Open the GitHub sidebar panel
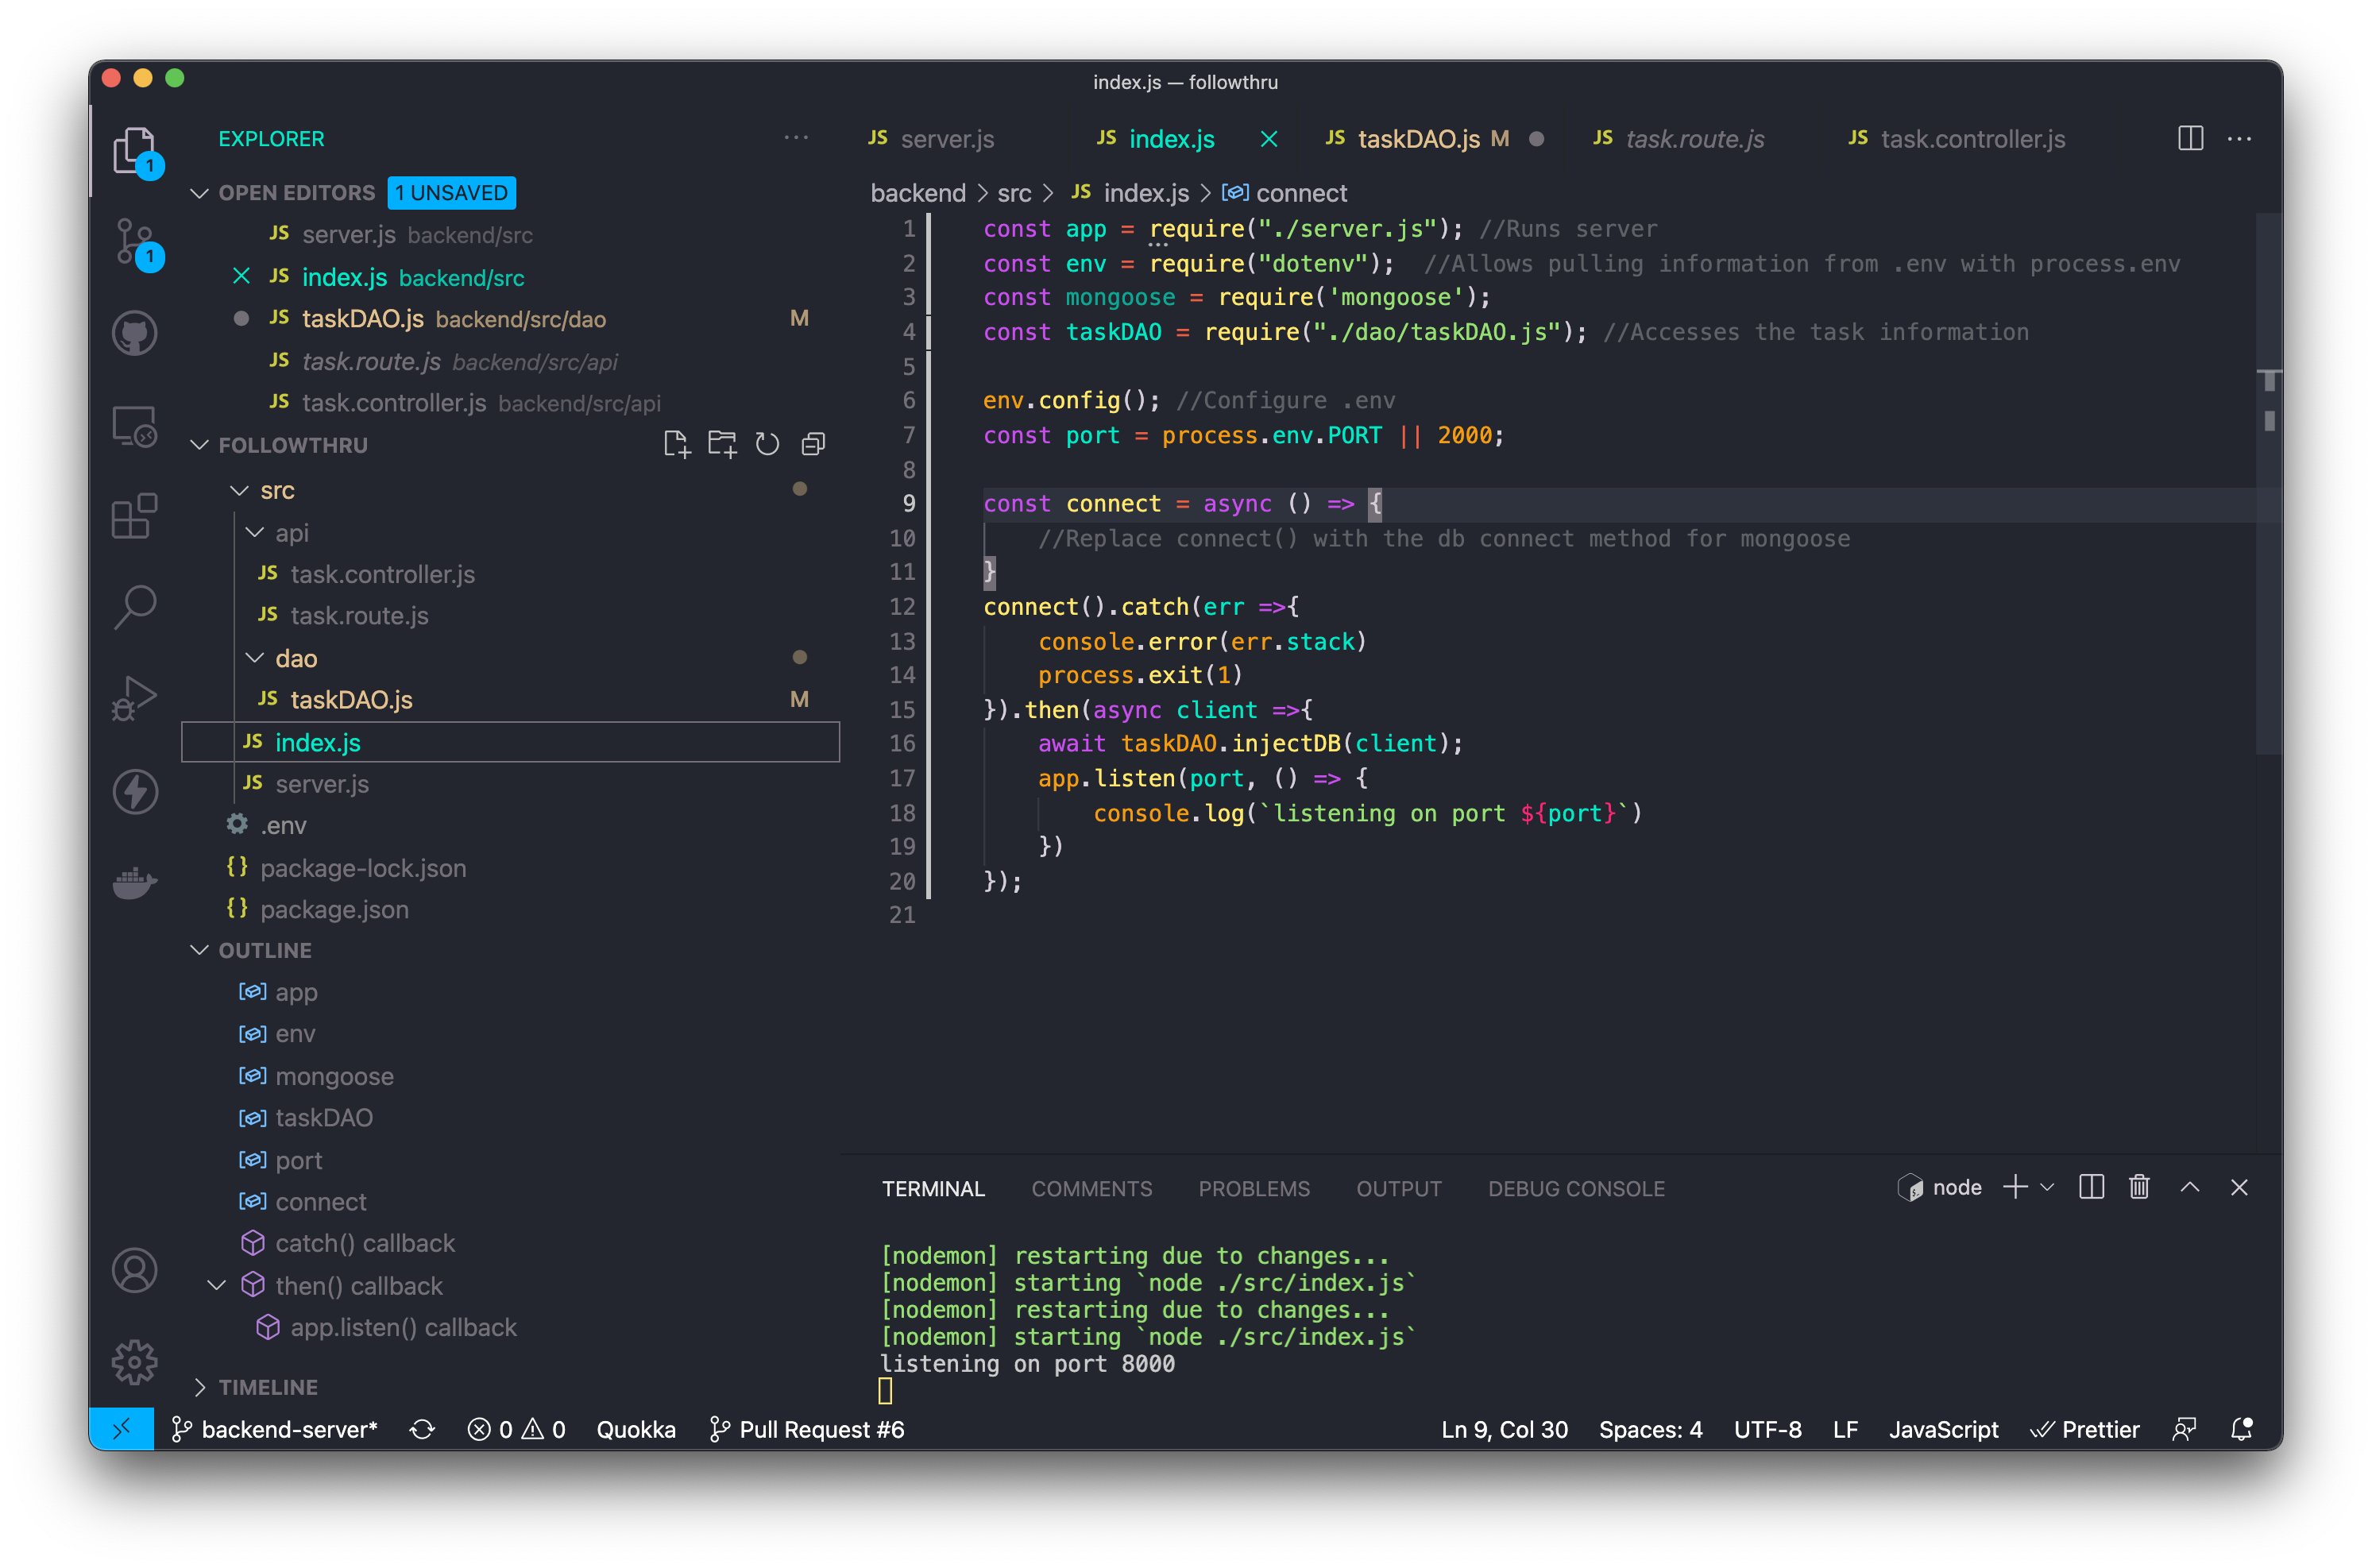 (134, 333)
